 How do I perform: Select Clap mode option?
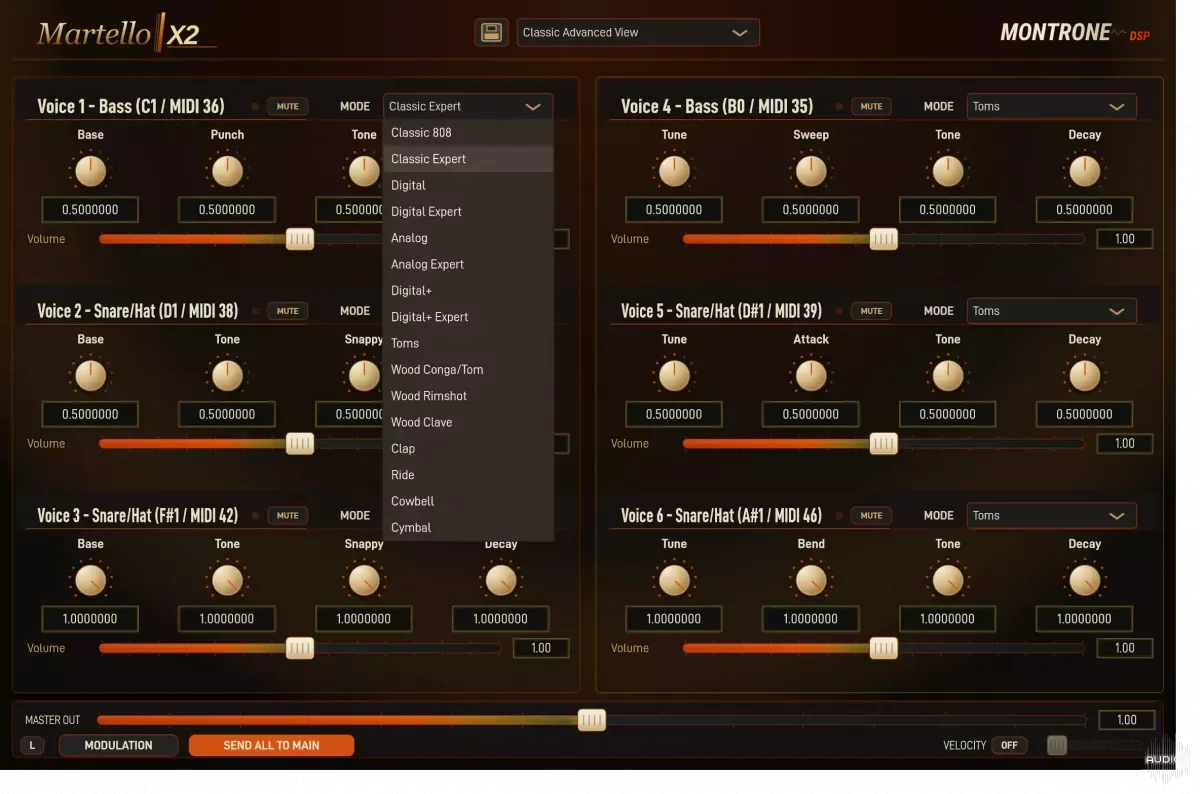468,448
